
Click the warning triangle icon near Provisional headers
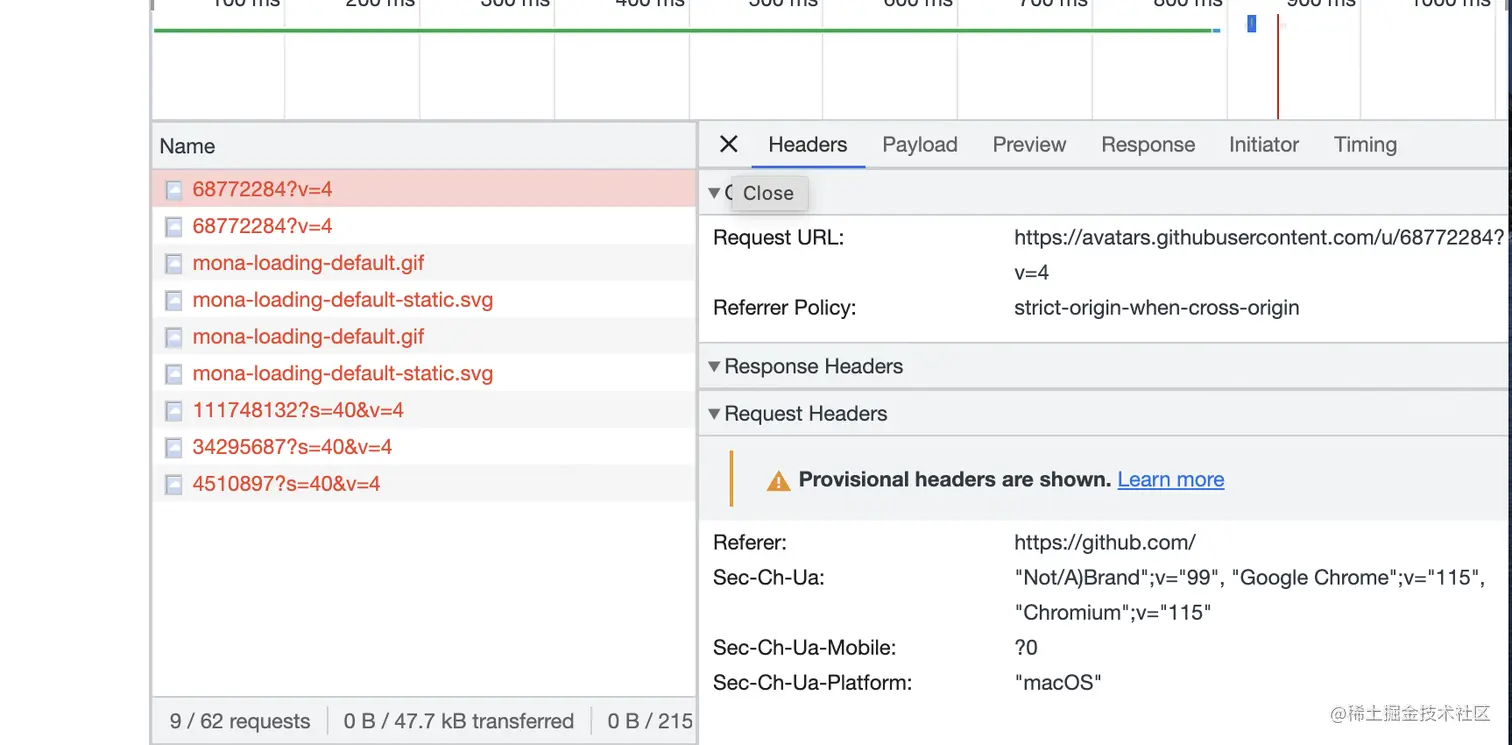click(x=778, y=481)
